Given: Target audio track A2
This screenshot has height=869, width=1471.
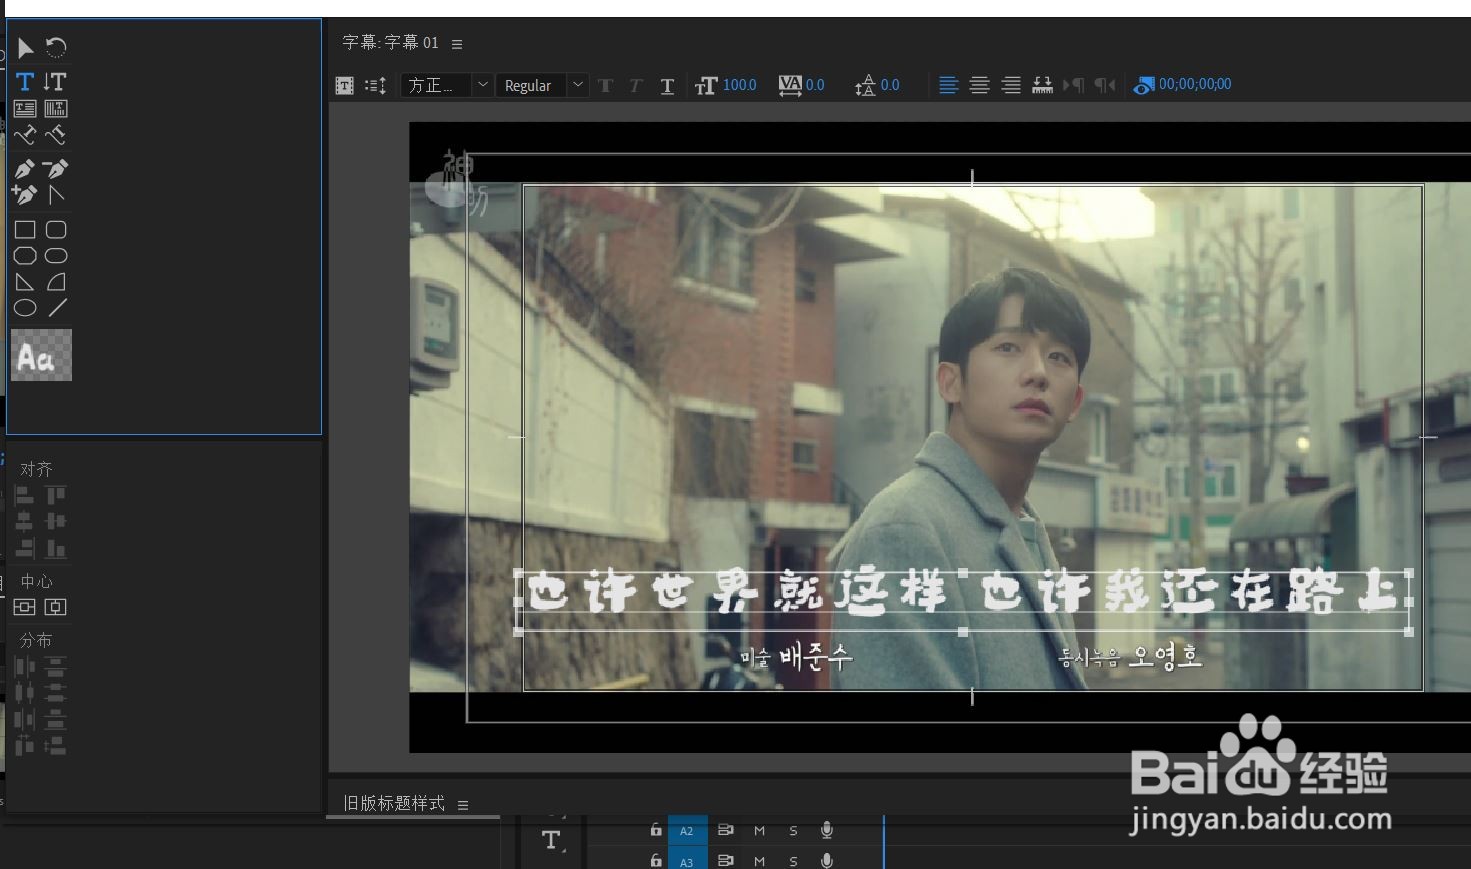Looking at the screenshot, I should pyautogui.click(x=687, y=830).
